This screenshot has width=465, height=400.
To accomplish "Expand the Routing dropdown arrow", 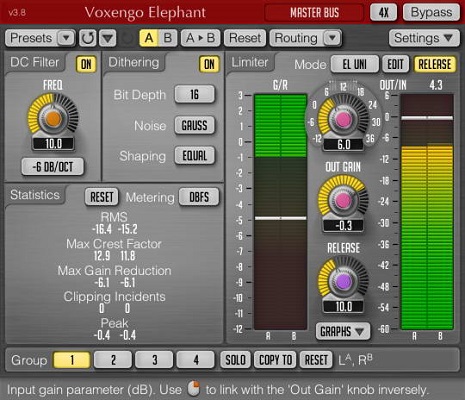I will (x=332, y=38).
